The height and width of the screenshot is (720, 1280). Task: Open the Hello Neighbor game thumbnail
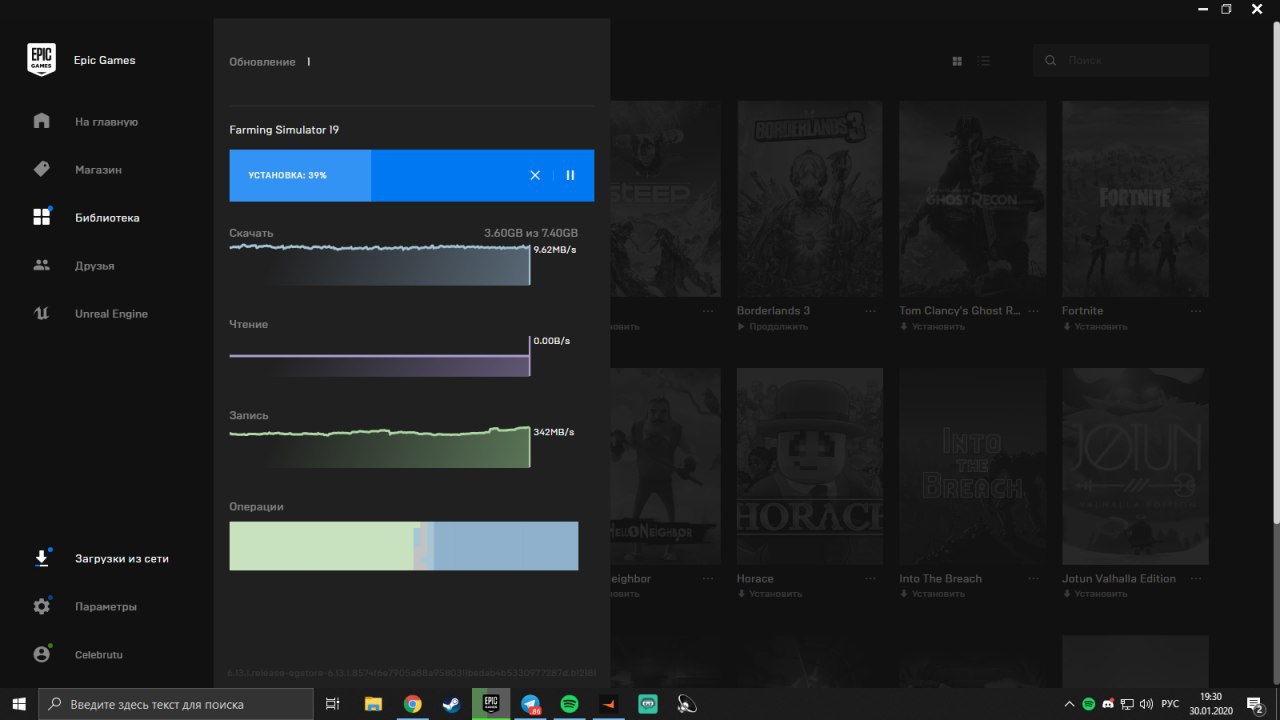[665, 466]
